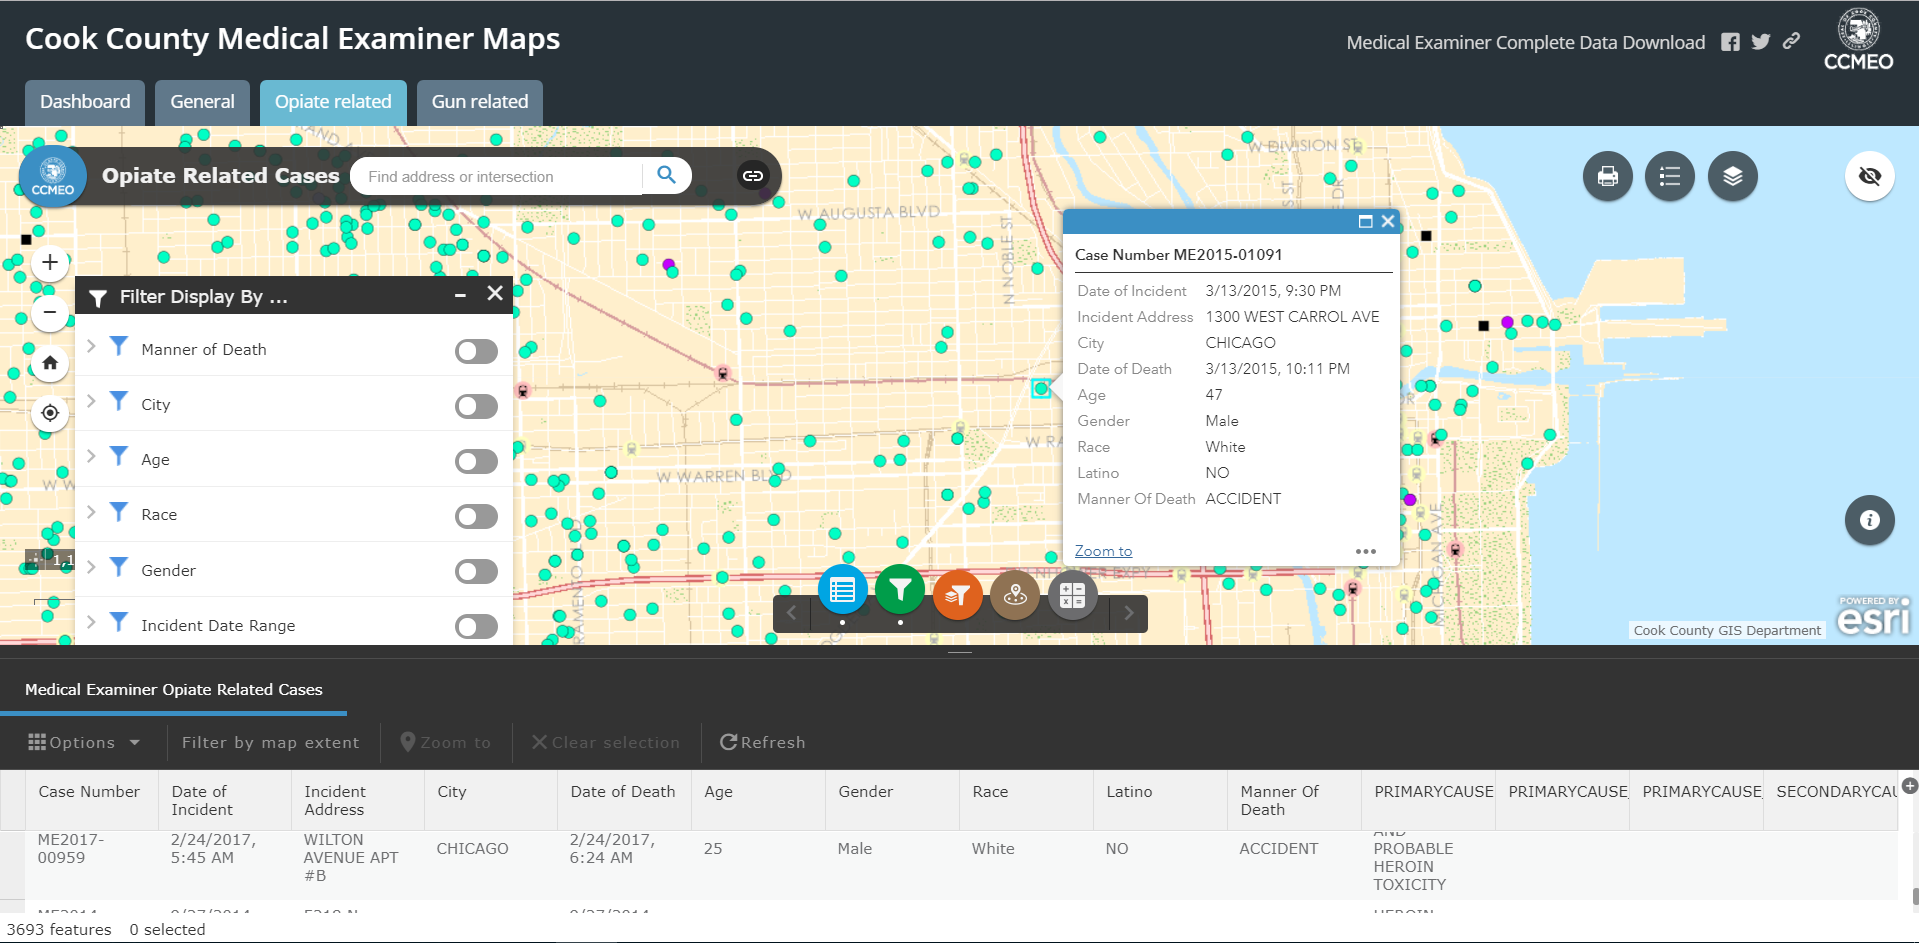1919x943 pixels.
Task: Click the home default extent button
Action: (50, 363)
